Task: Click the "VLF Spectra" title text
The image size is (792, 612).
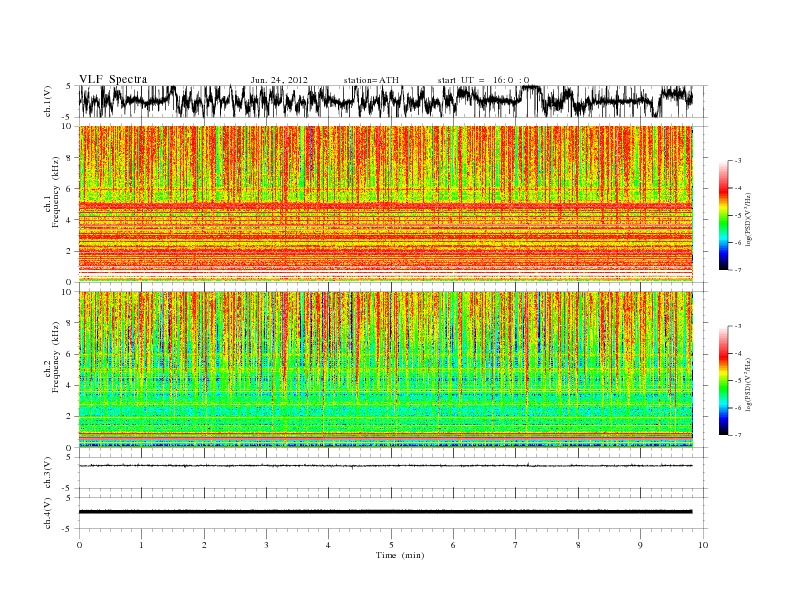Action: click(x=113, y=79)
